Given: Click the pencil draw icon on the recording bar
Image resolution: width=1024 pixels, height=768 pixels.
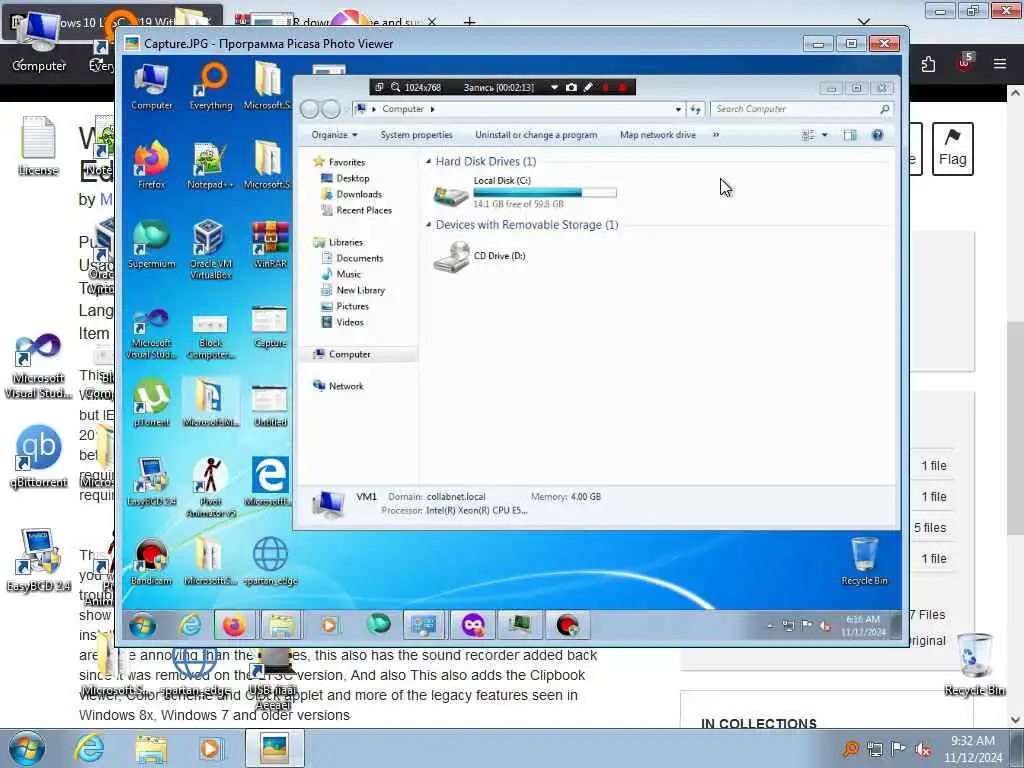Looking at the screenshot, I should click(x=588, y=87).
